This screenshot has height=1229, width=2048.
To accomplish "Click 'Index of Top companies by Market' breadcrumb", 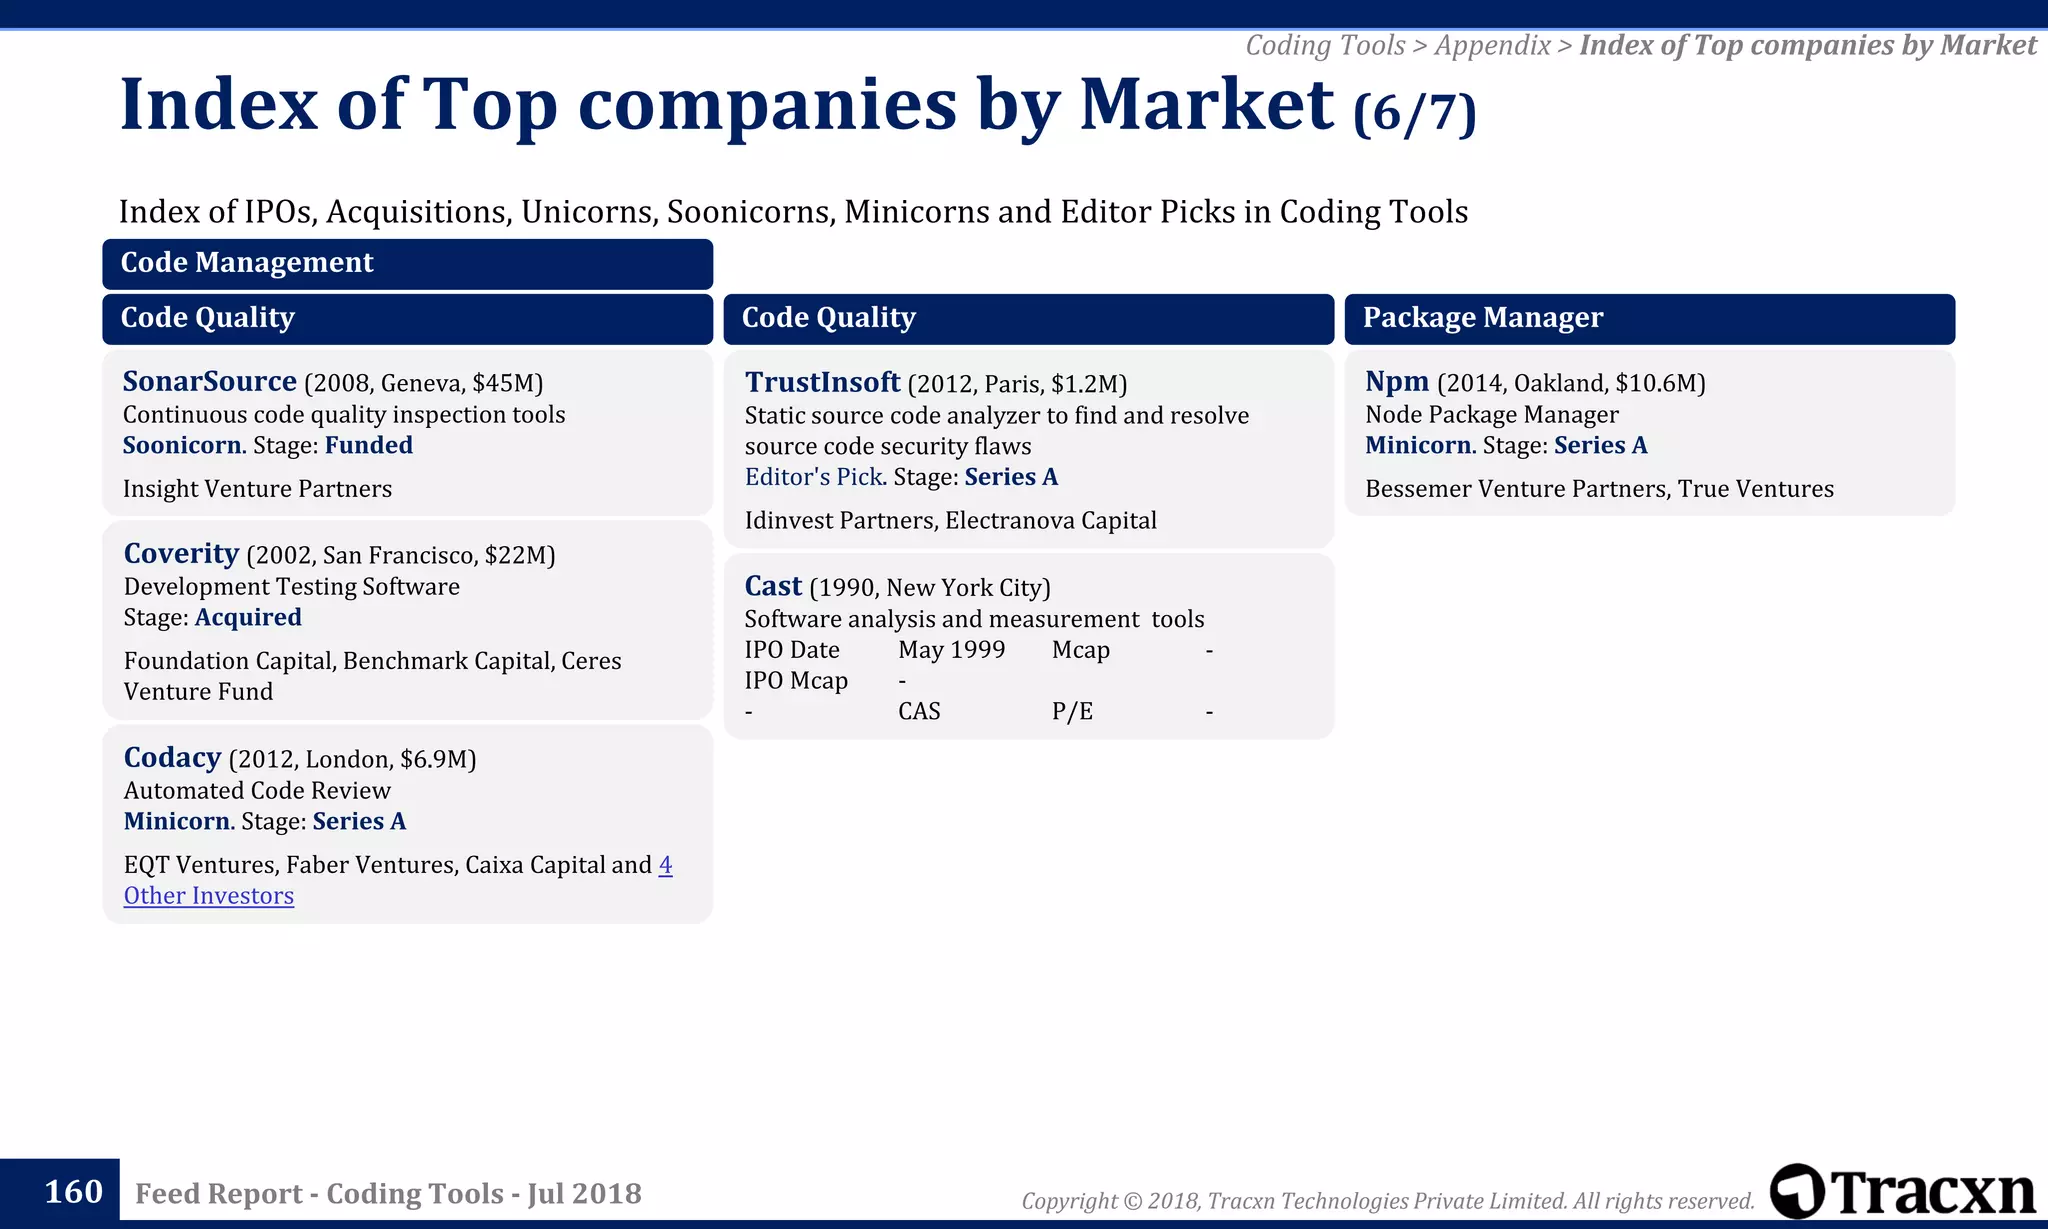I will 1808,45.
